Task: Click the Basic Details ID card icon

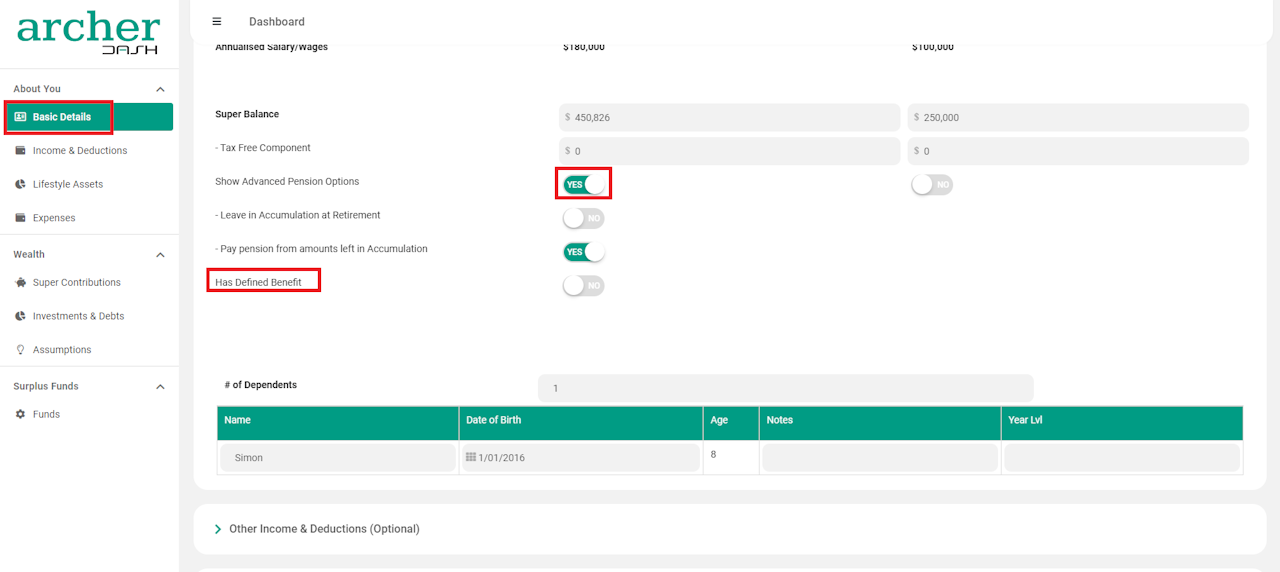Action: point(20,117)
